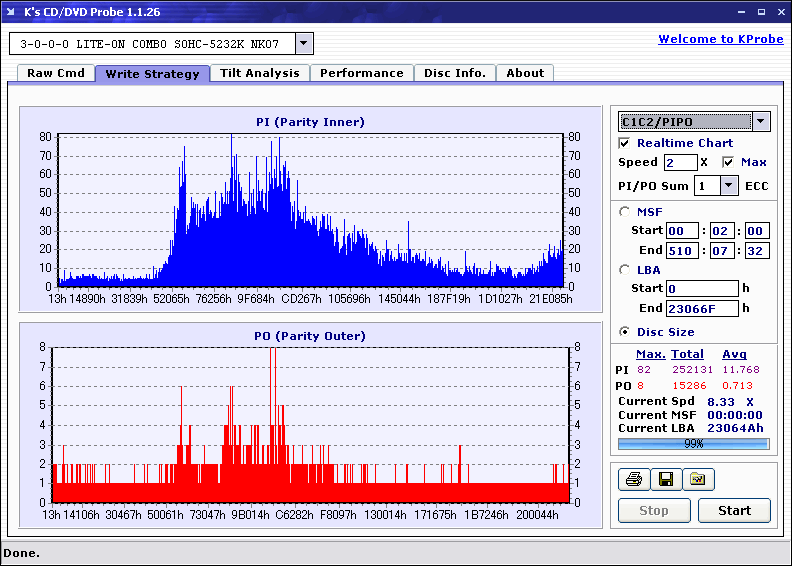Switch to the Tilt Analysis tab
This screenshot has height=566, width=792.
260,73
